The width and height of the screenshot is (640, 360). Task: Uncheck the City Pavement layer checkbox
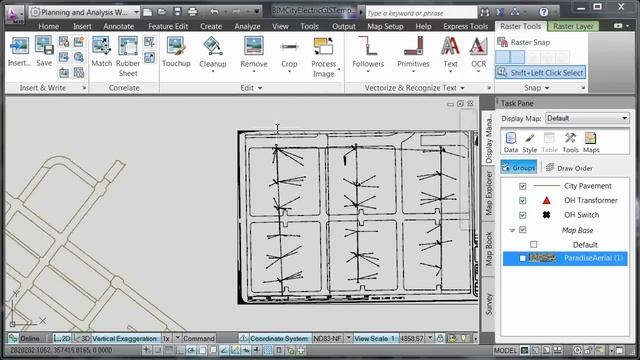(522, 186)
